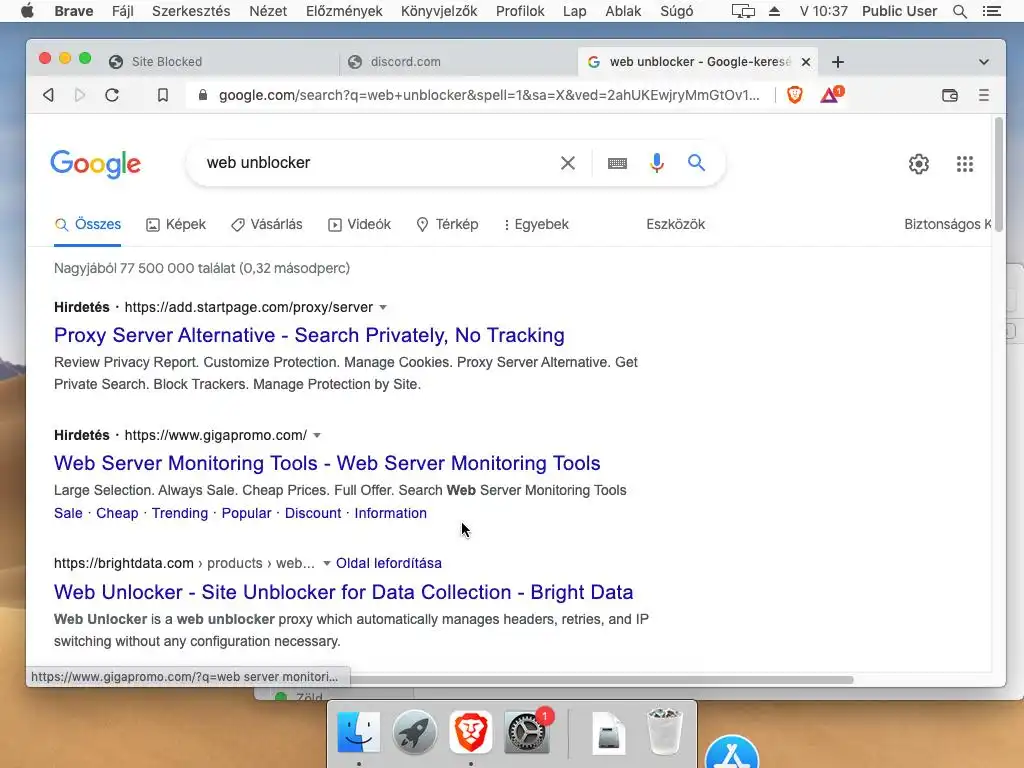Screen dimensions: 1024x768
Task: Click the browser forward arrow
Action: (x=80, y=95)
